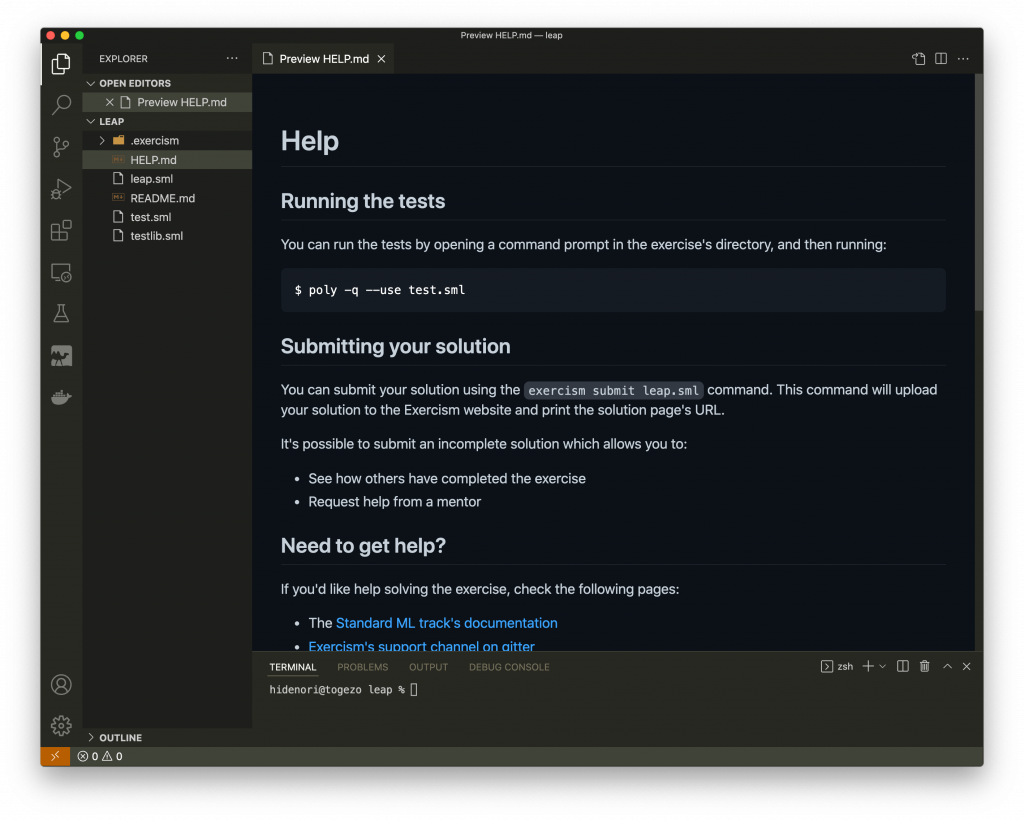Collapse the Open Editors section

[x=167, y=83]
